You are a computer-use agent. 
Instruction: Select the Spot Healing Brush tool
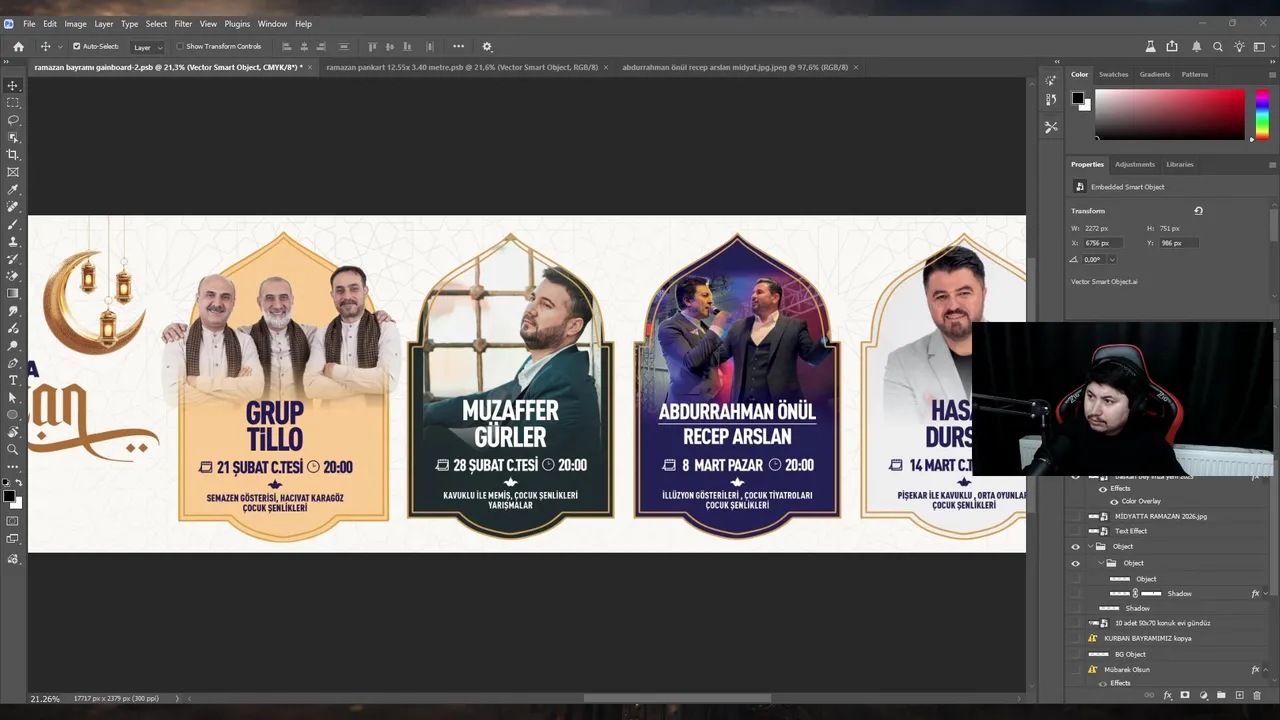pos(13,207)
